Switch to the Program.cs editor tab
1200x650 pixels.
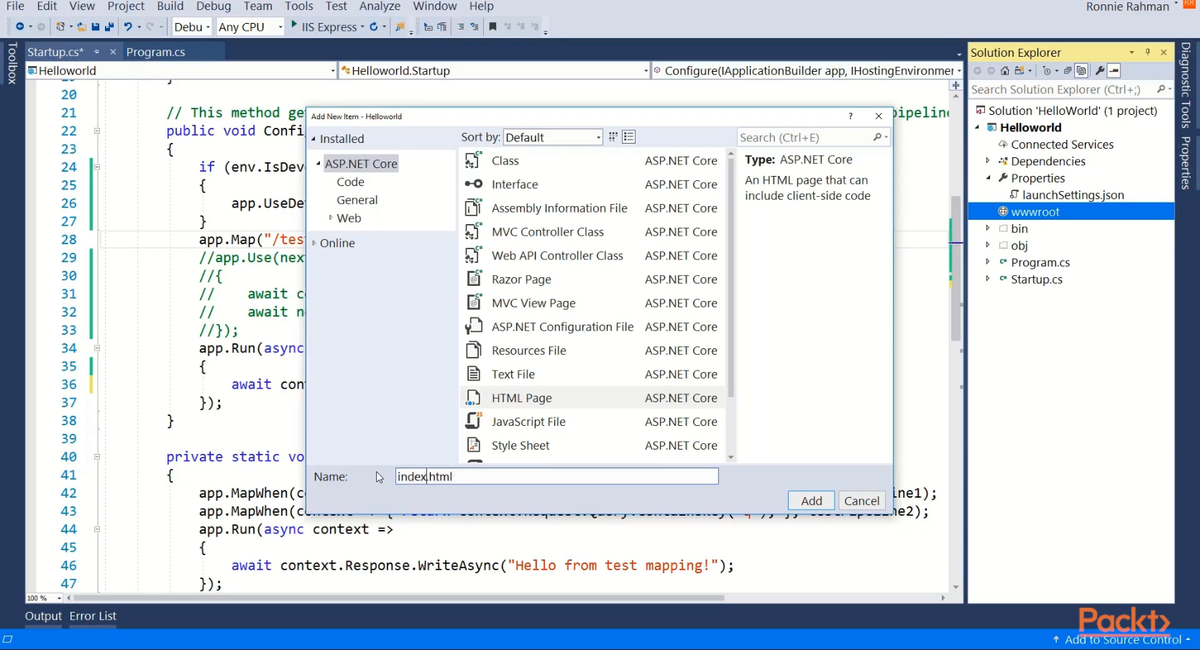(155, 52)
